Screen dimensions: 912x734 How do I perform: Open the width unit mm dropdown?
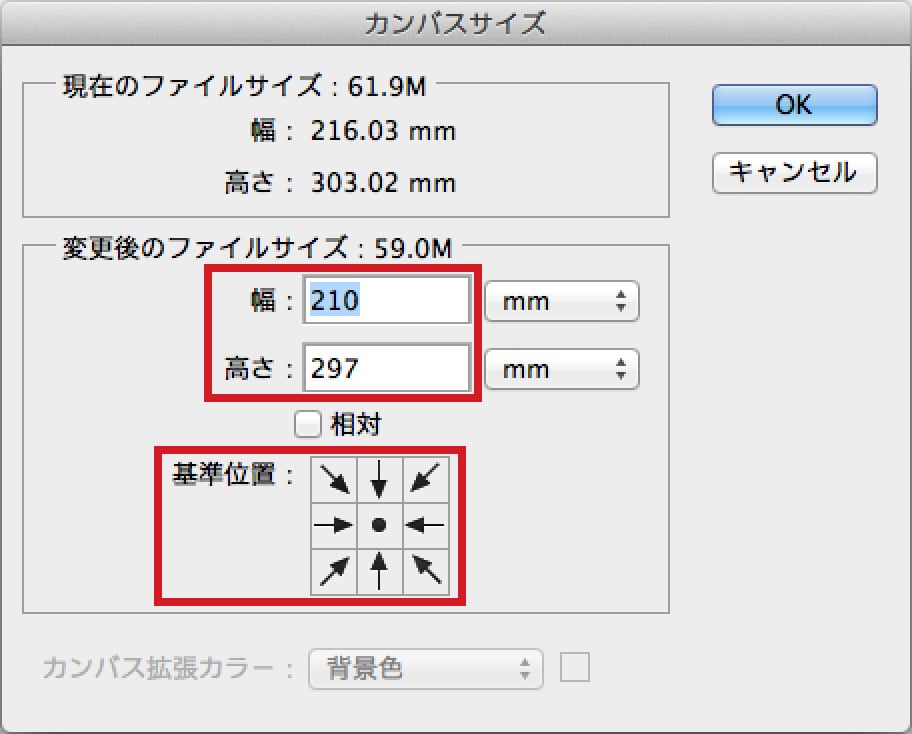pyautogui.click(x=561, y=301)
